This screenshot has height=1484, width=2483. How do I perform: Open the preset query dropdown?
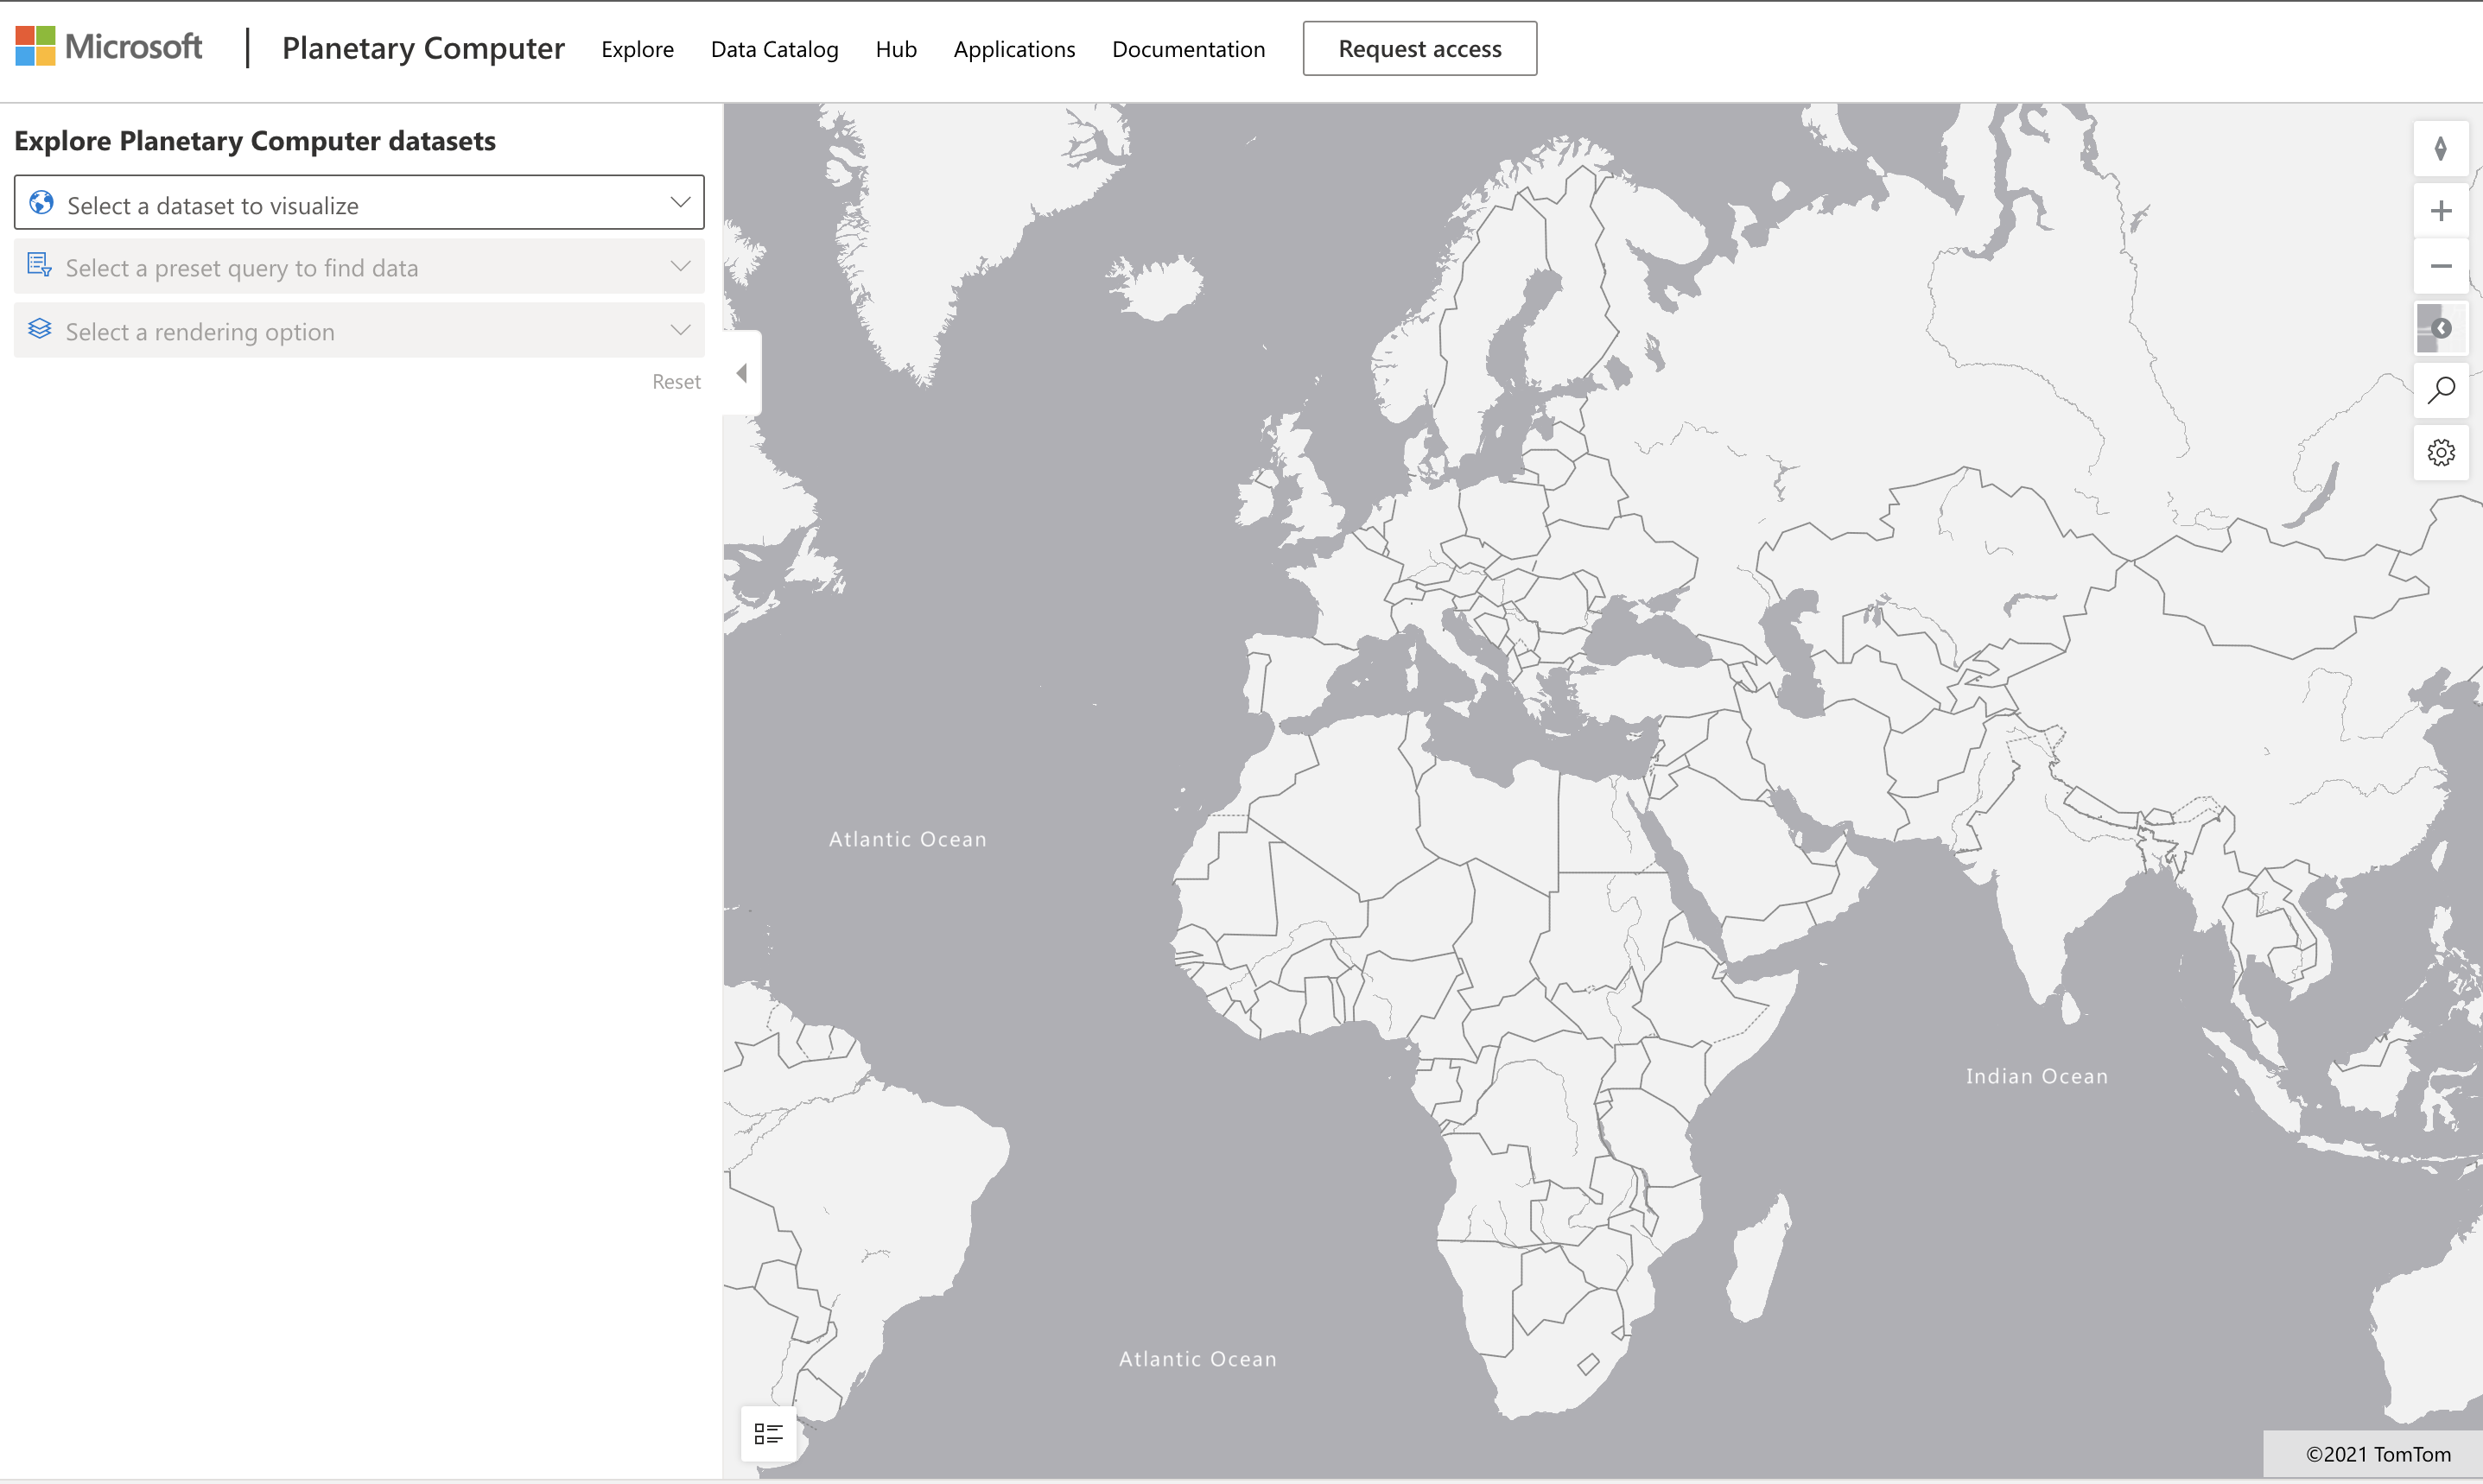[x=359, y=267]
